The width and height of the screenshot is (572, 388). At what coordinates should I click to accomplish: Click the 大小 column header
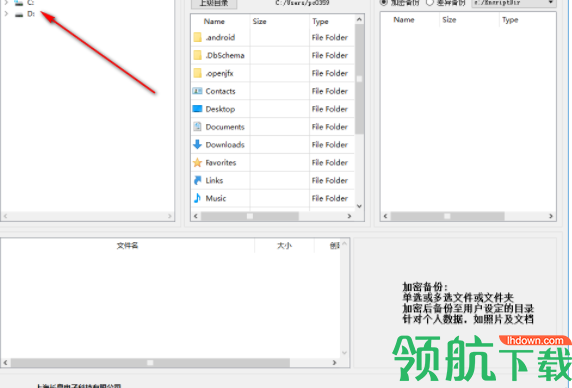click(284, 245)
